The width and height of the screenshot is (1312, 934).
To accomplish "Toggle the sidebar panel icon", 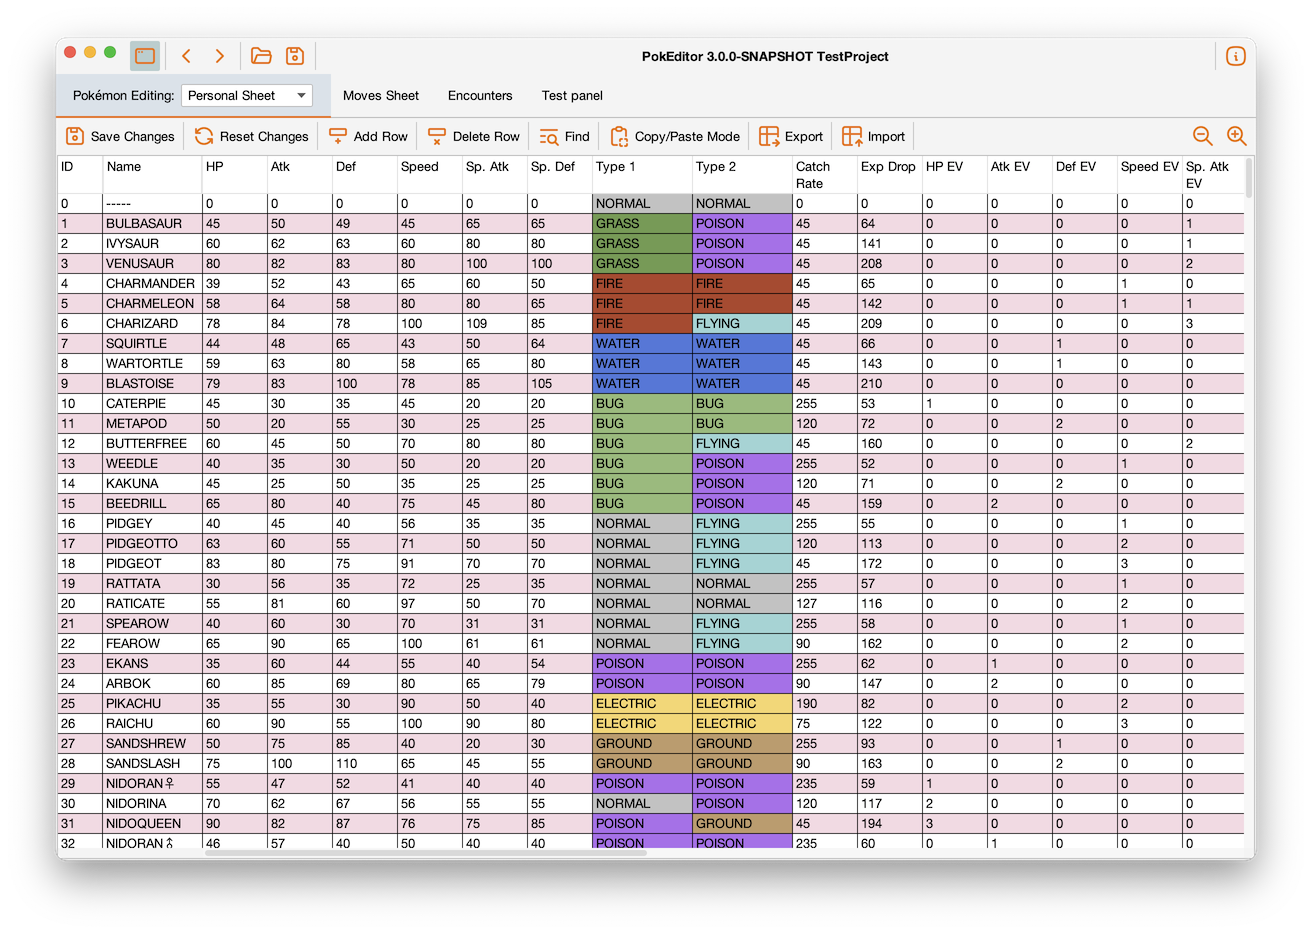I will point(145,56).
